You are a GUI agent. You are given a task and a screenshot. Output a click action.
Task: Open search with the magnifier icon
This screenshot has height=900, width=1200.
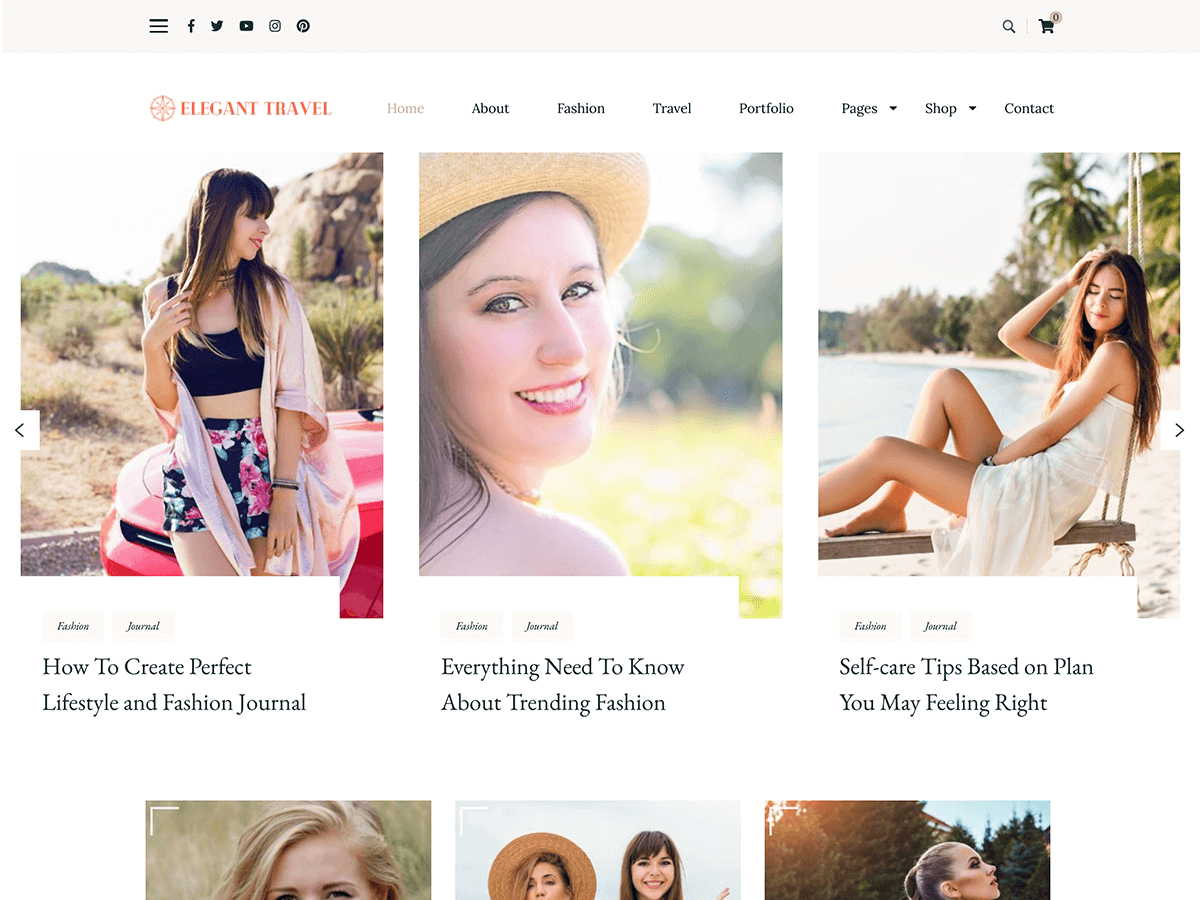[1008, 27]
